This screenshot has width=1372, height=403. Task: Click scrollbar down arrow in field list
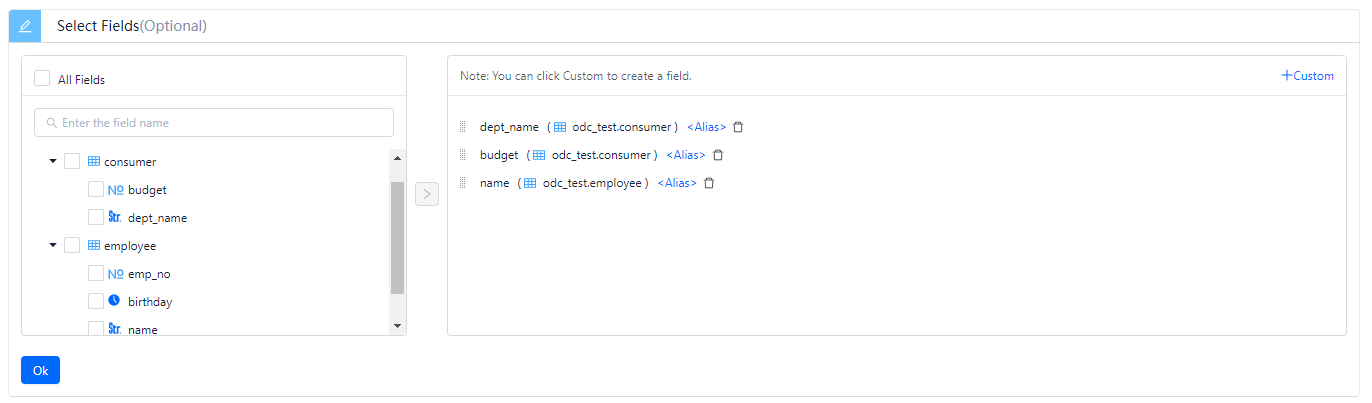[397, 325]
